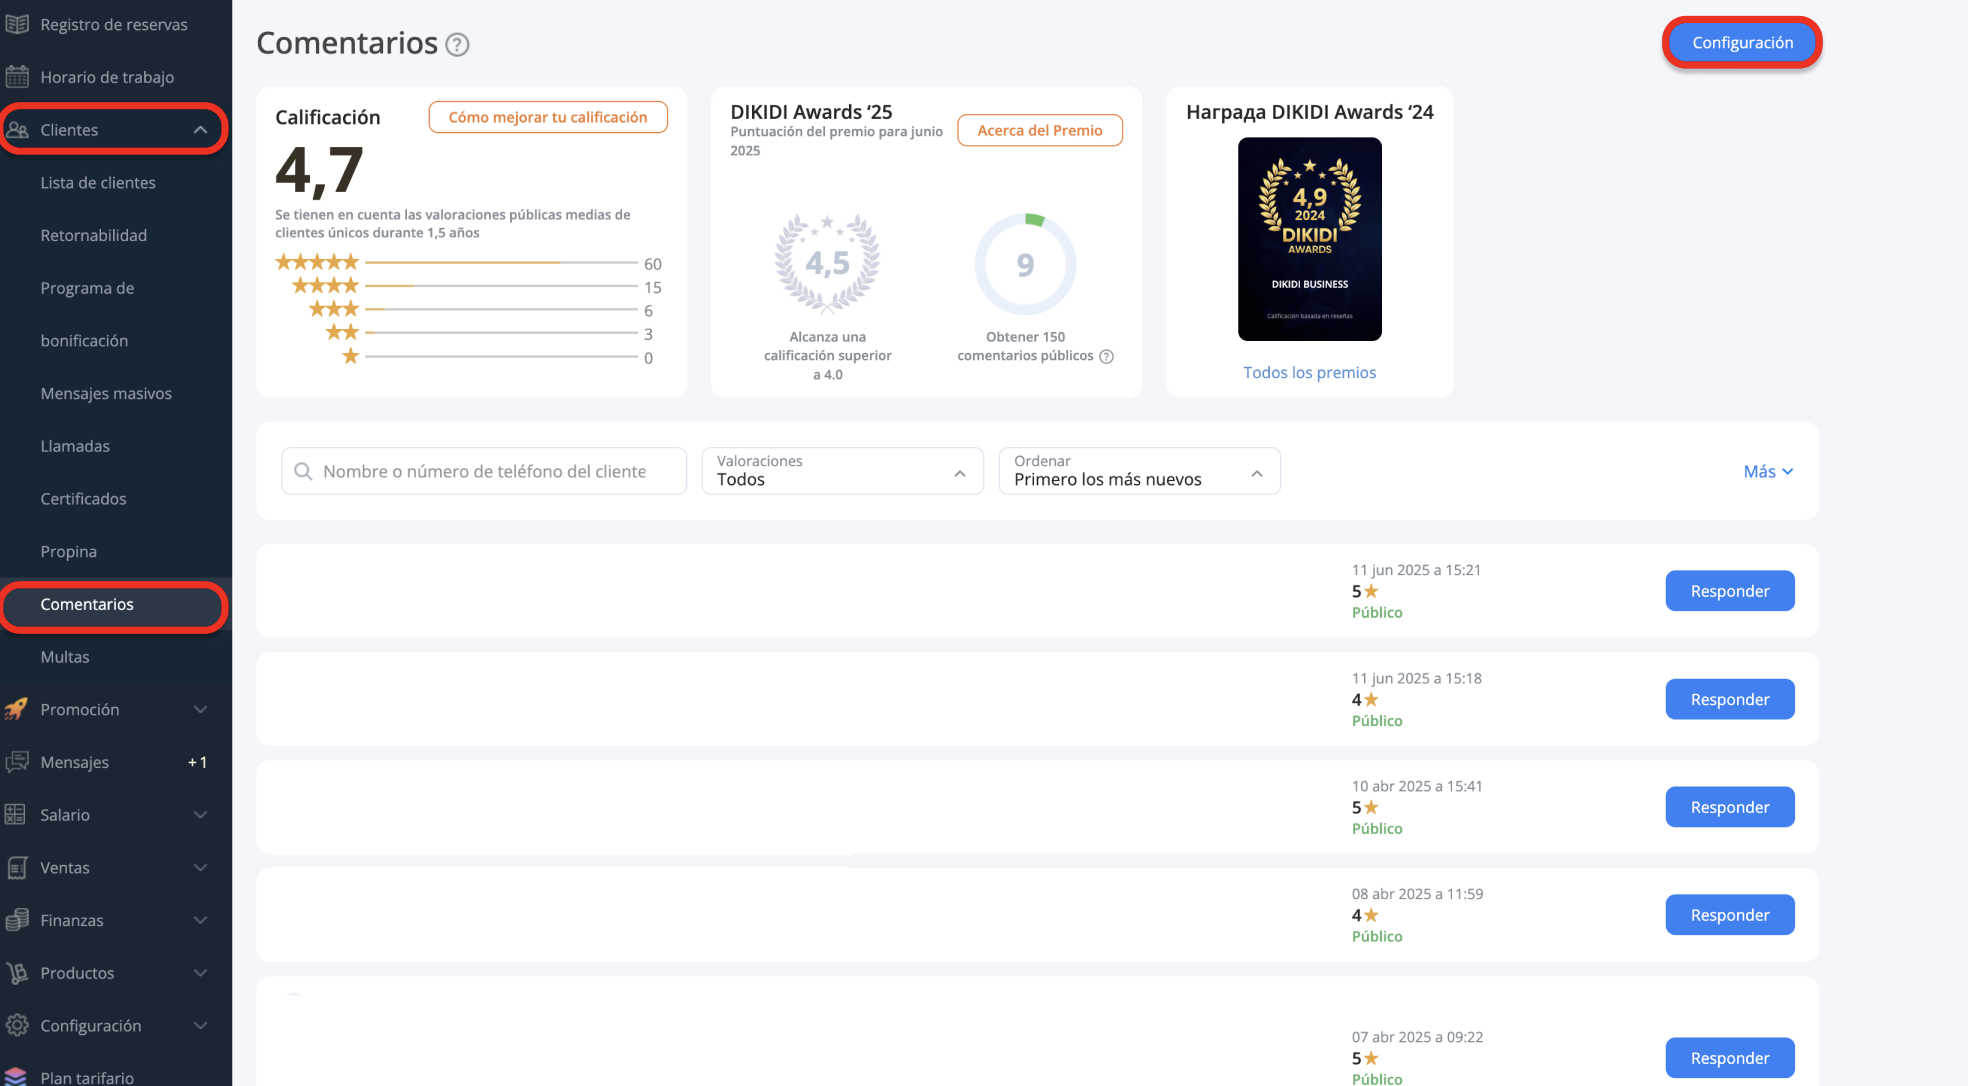Open Retornabilidad menu item
This screenshot has height=1086, width=1968.
pyautogui.click(x=94, y=235)
